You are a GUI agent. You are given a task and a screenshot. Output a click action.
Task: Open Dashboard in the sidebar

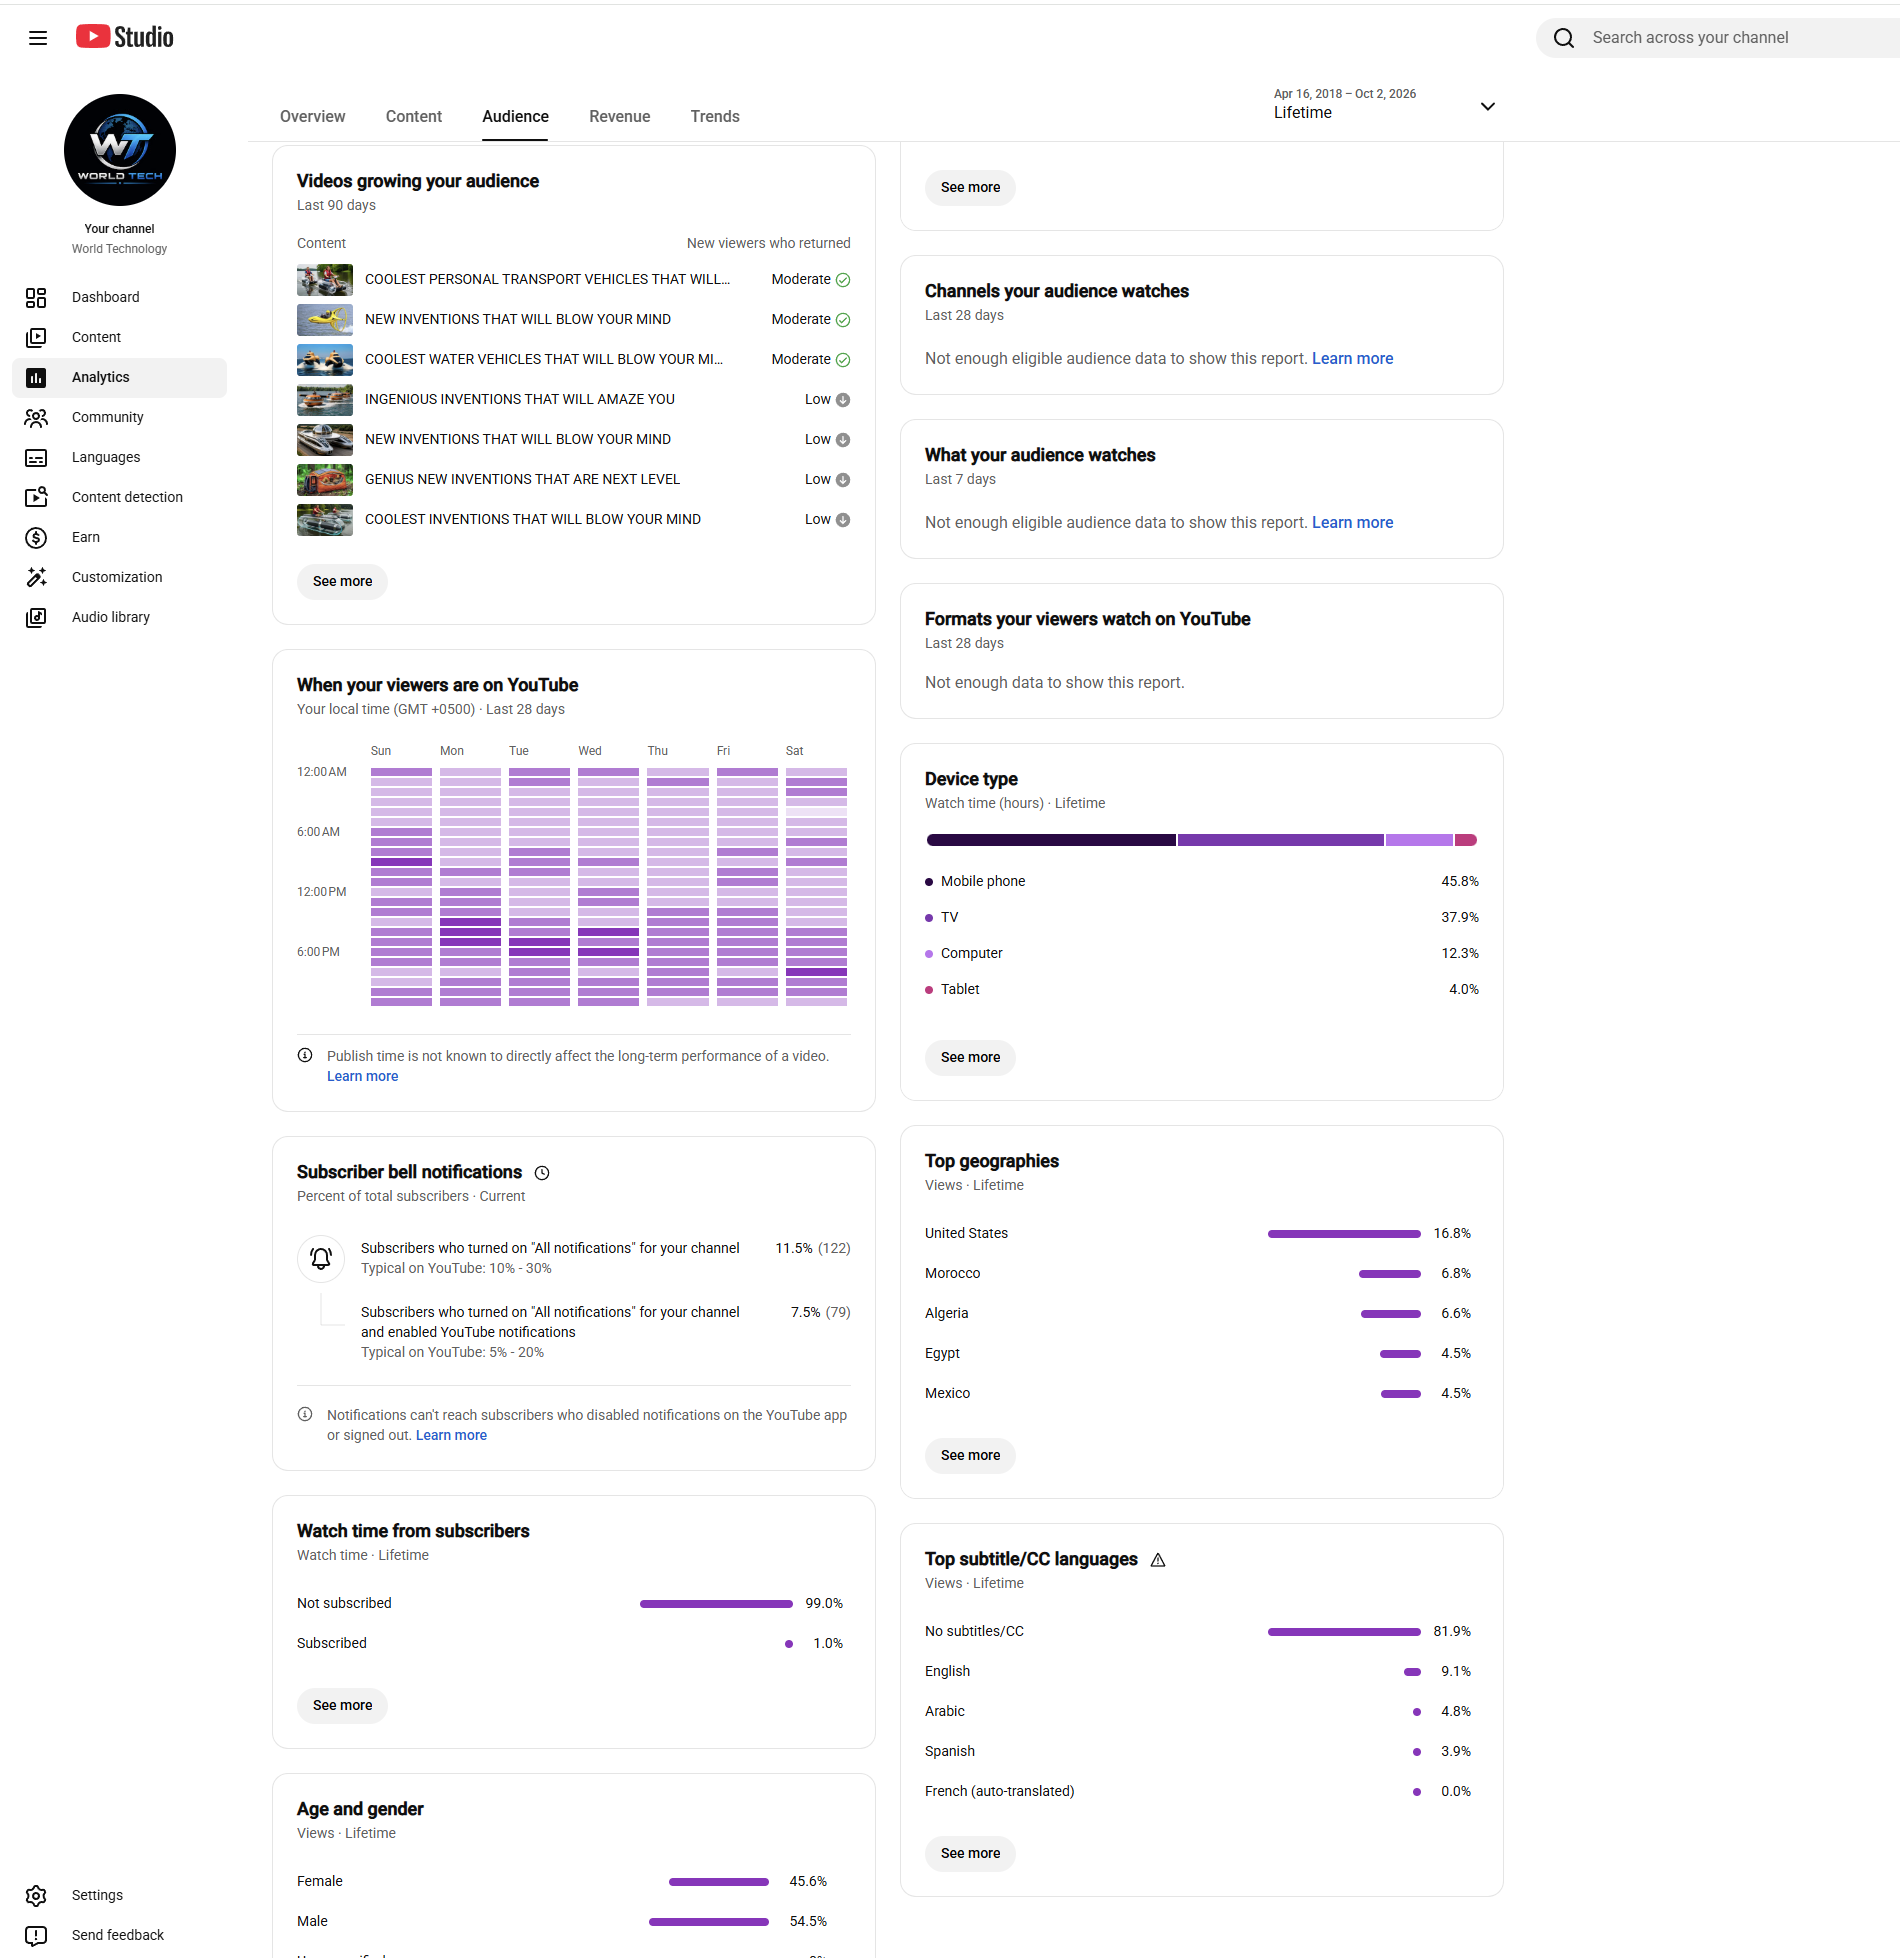(120, 297)
